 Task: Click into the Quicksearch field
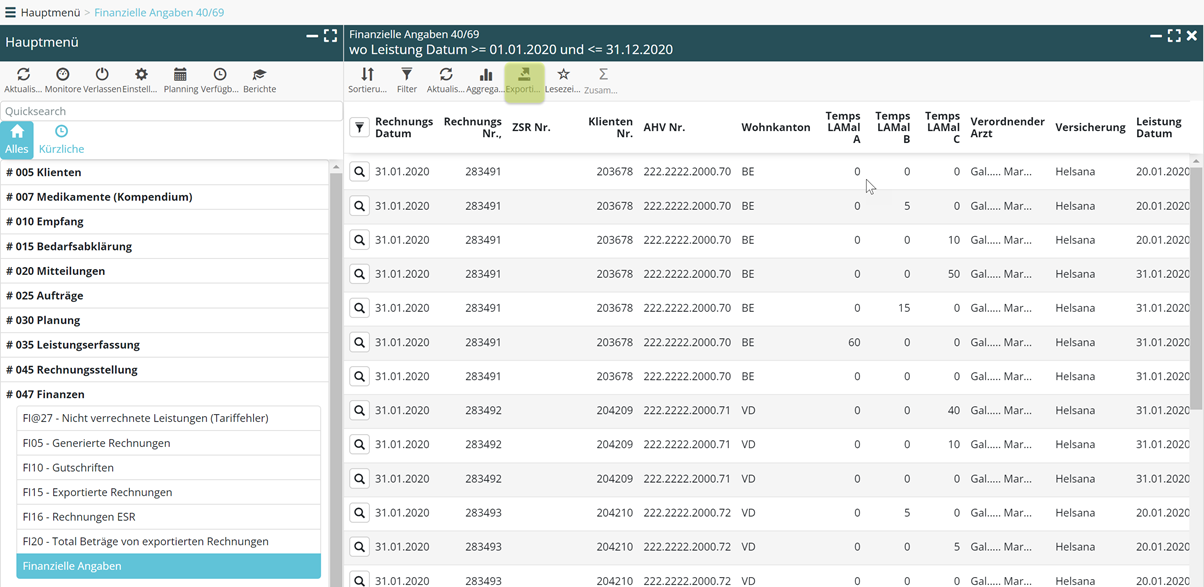(170, 111)
